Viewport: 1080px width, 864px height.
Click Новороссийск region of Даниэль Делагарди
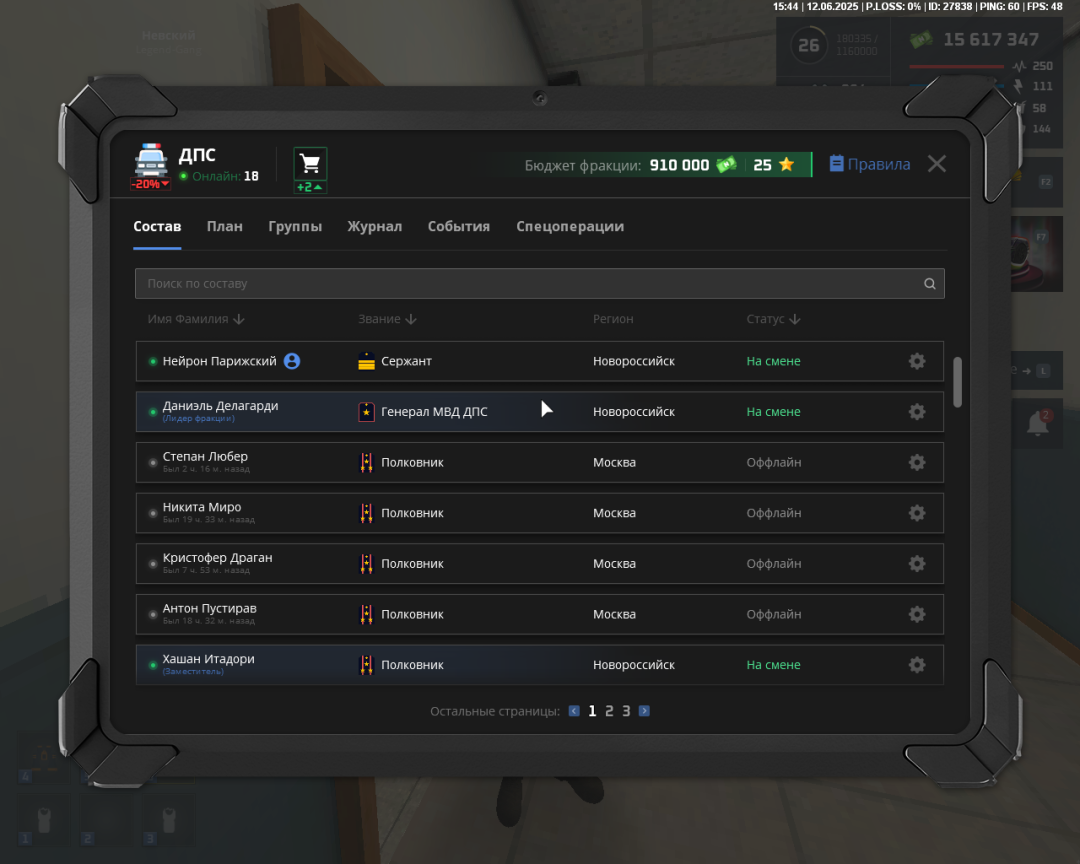[x=634, y=412]
